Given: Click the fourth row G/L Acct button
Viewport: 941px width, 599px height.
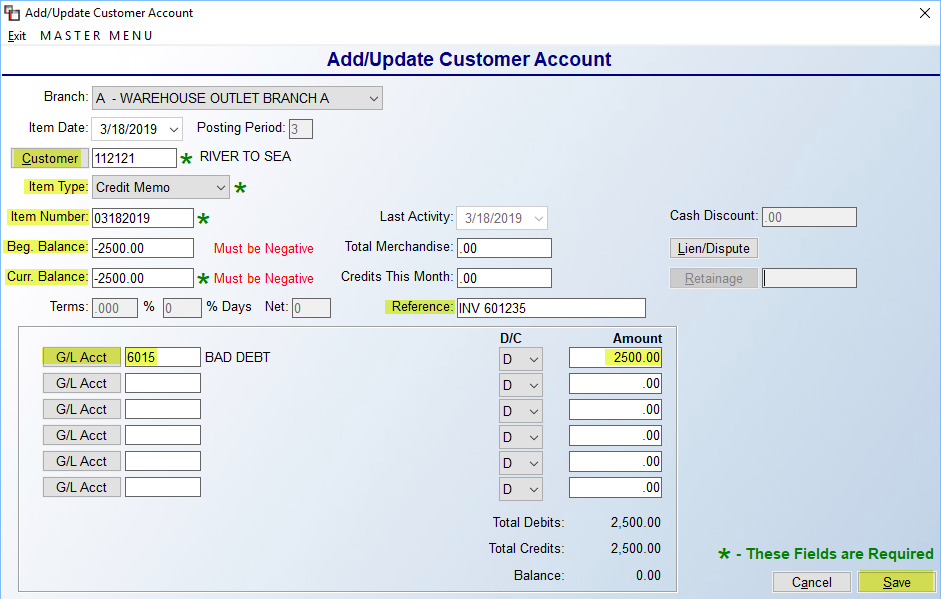Looking at the screenshot, I should click(x=82, y=435).
